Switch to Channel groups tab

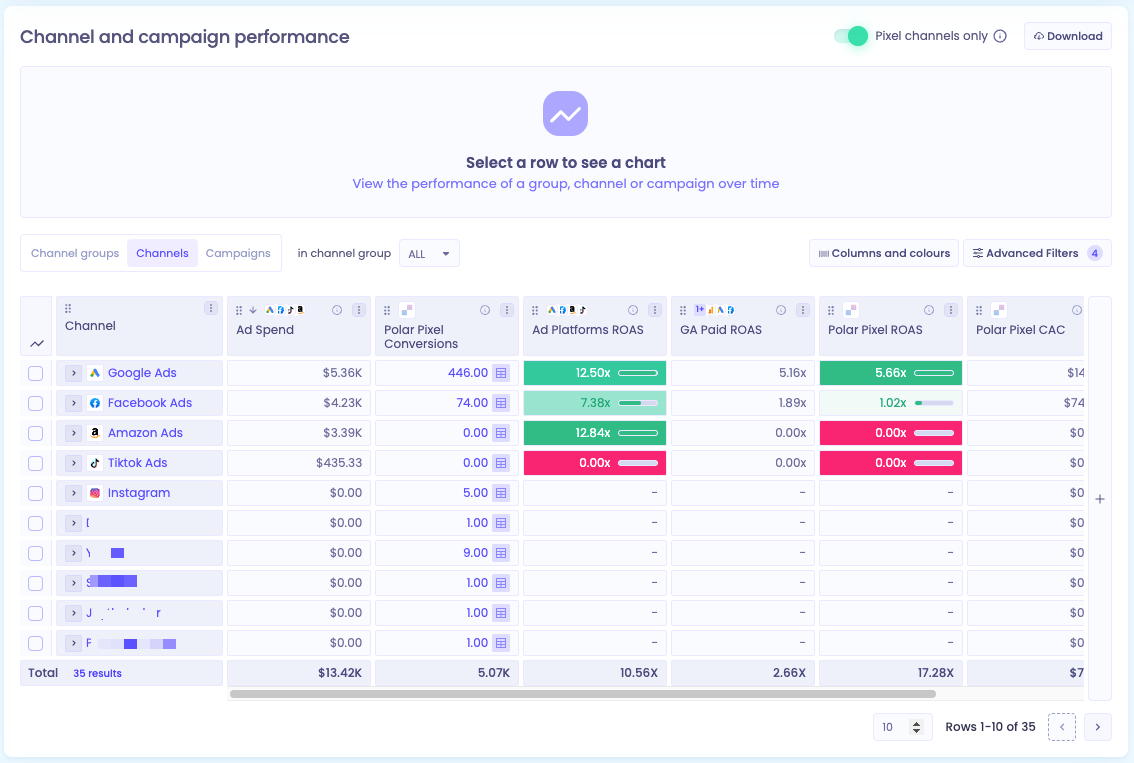pos(75,253)
